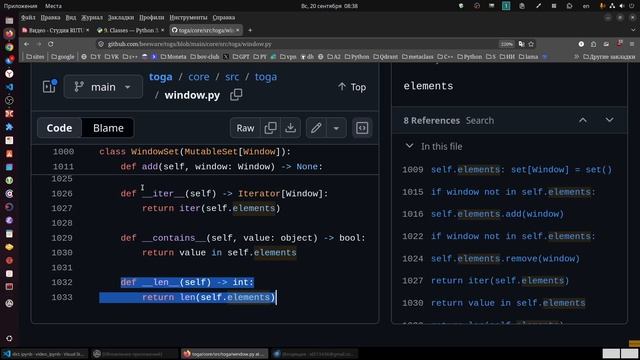
Task: Download raw file icon
Action: [291, 128]
